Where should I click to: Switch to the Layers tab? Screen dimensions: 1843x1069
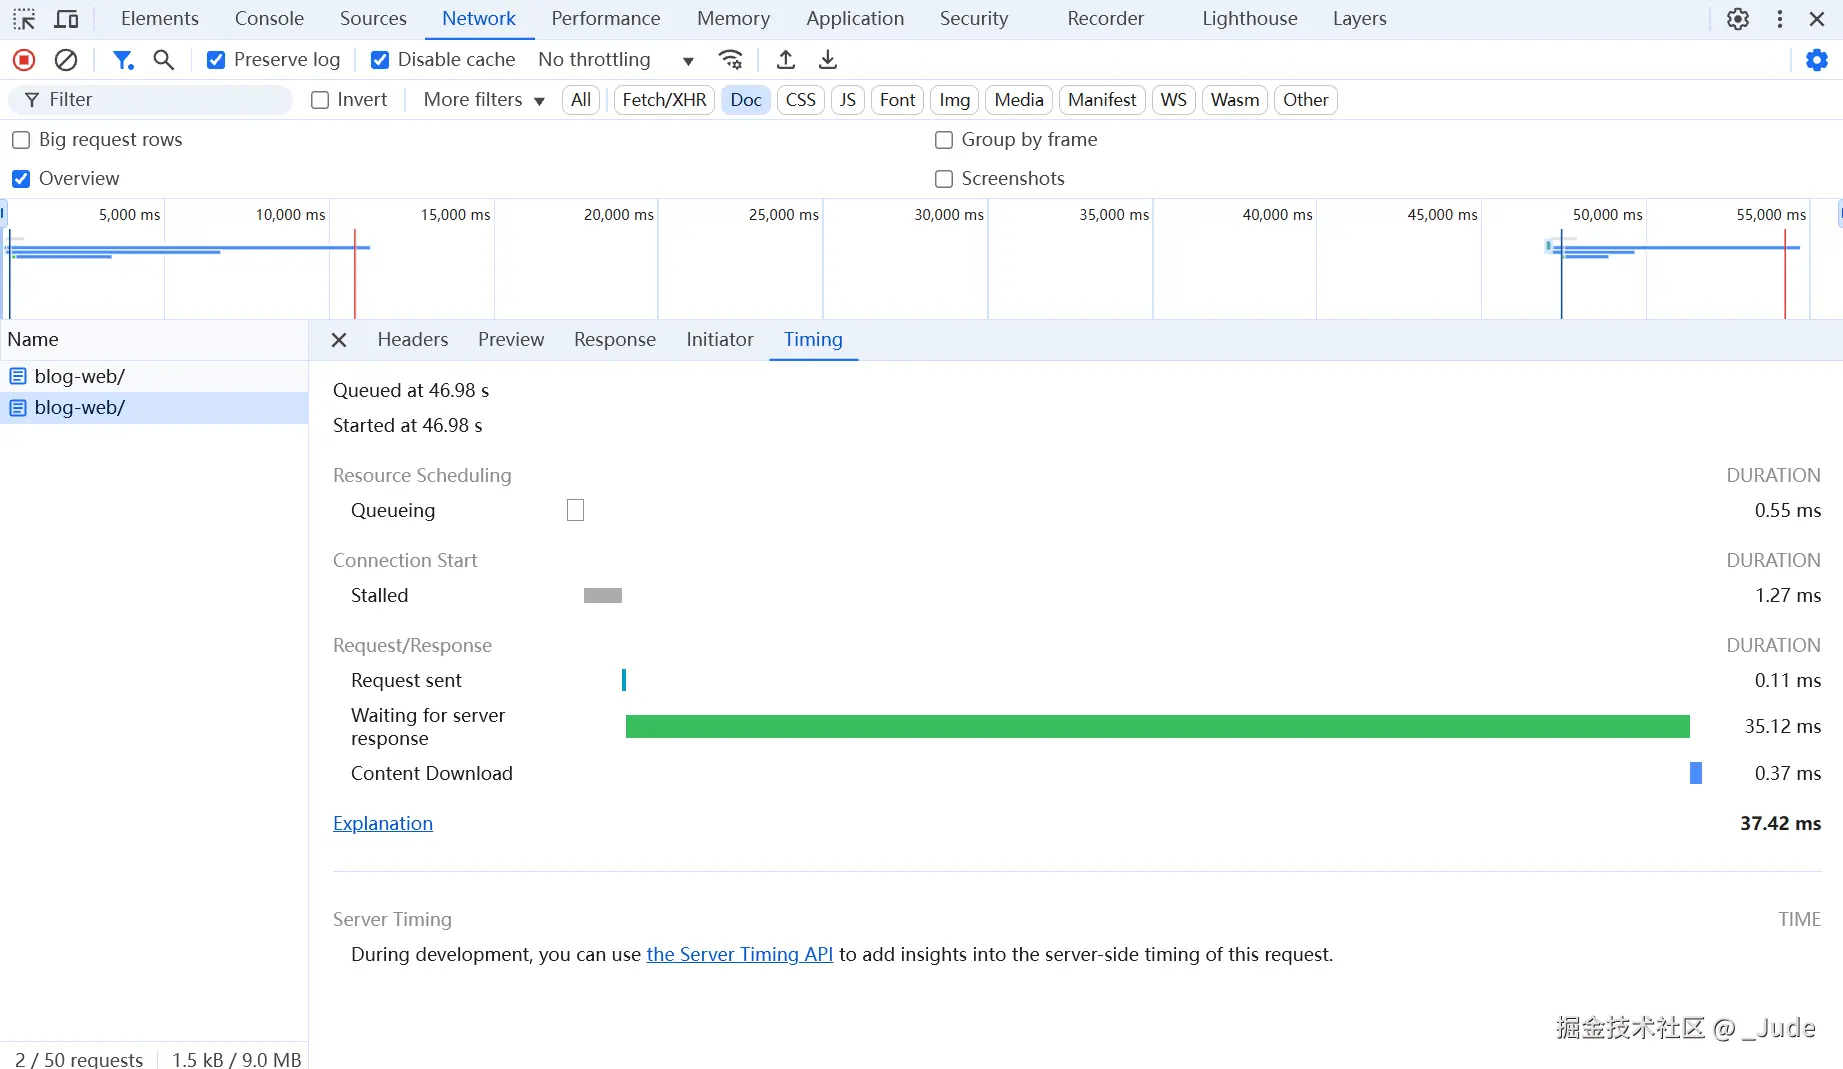pos(1360,19)
